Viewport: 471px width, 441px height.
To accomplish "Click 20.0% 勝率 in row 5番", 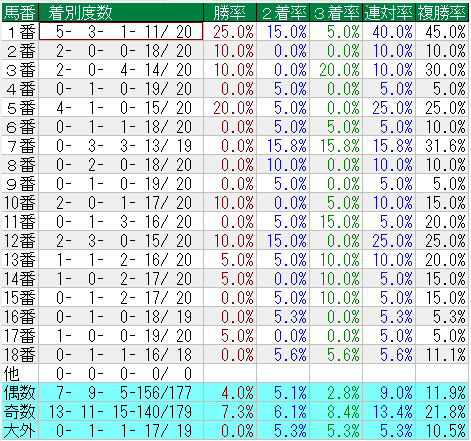I will (230, 108).
